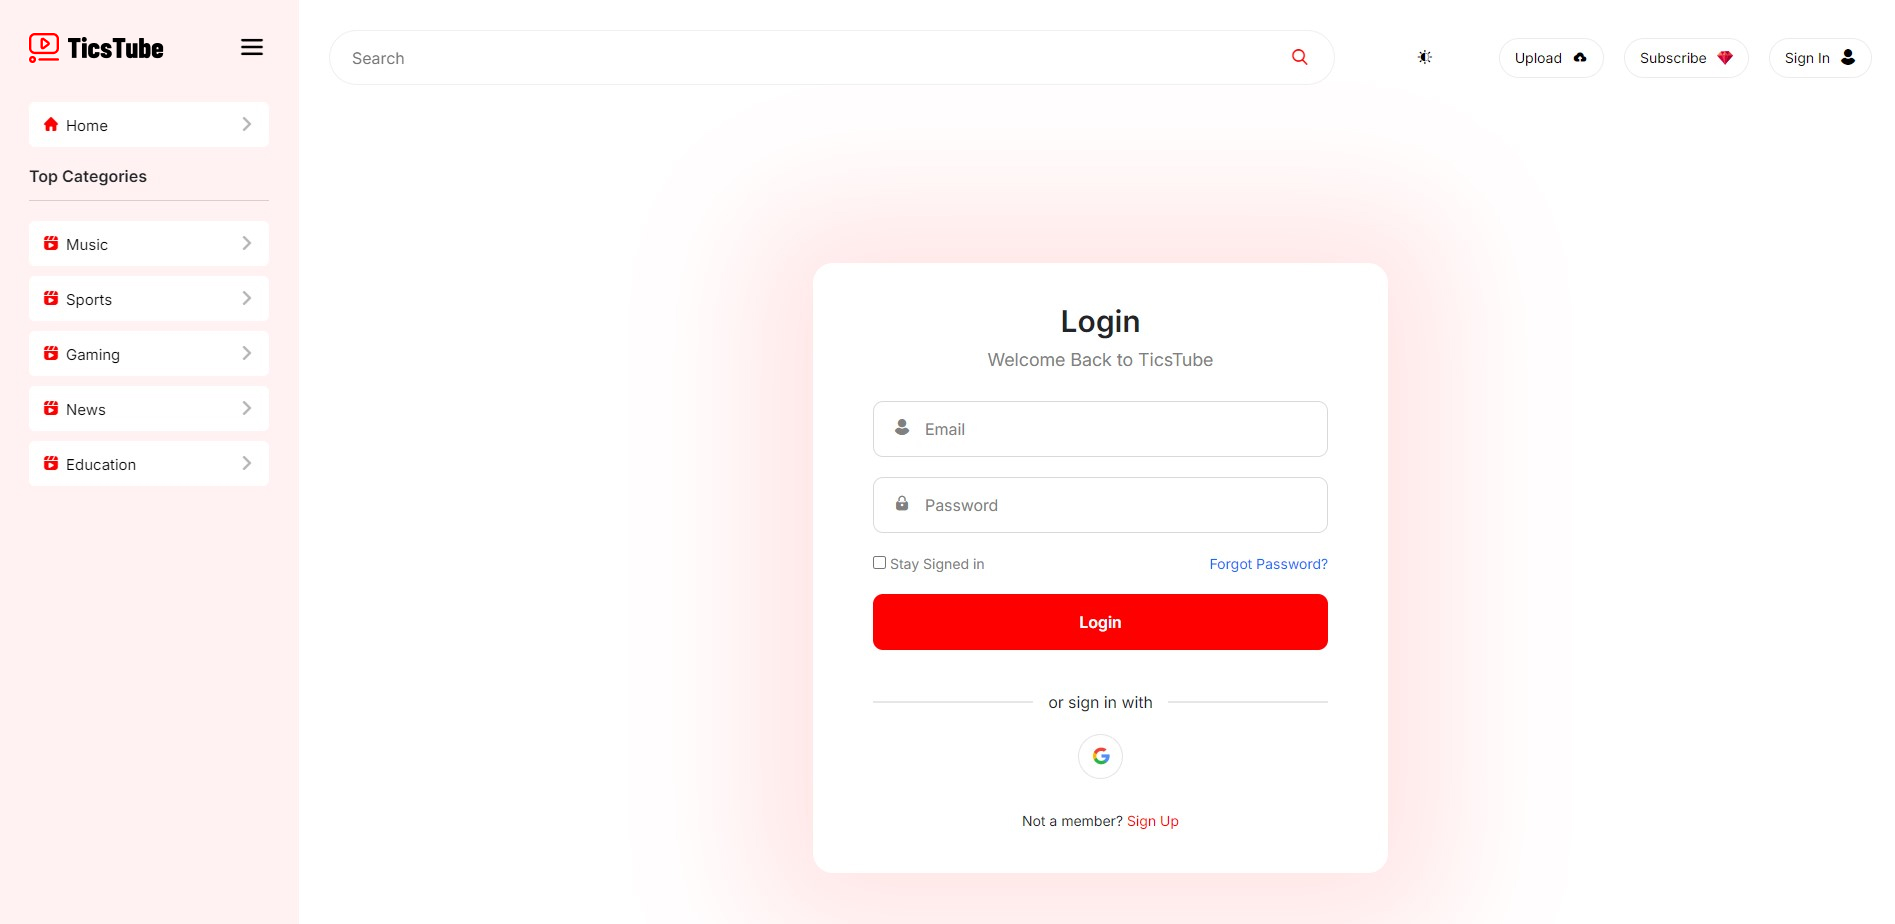Enable the Stay Signed in checkbox
The width and height of the screenshot is (1895, 924).
(x=879, y=563)
